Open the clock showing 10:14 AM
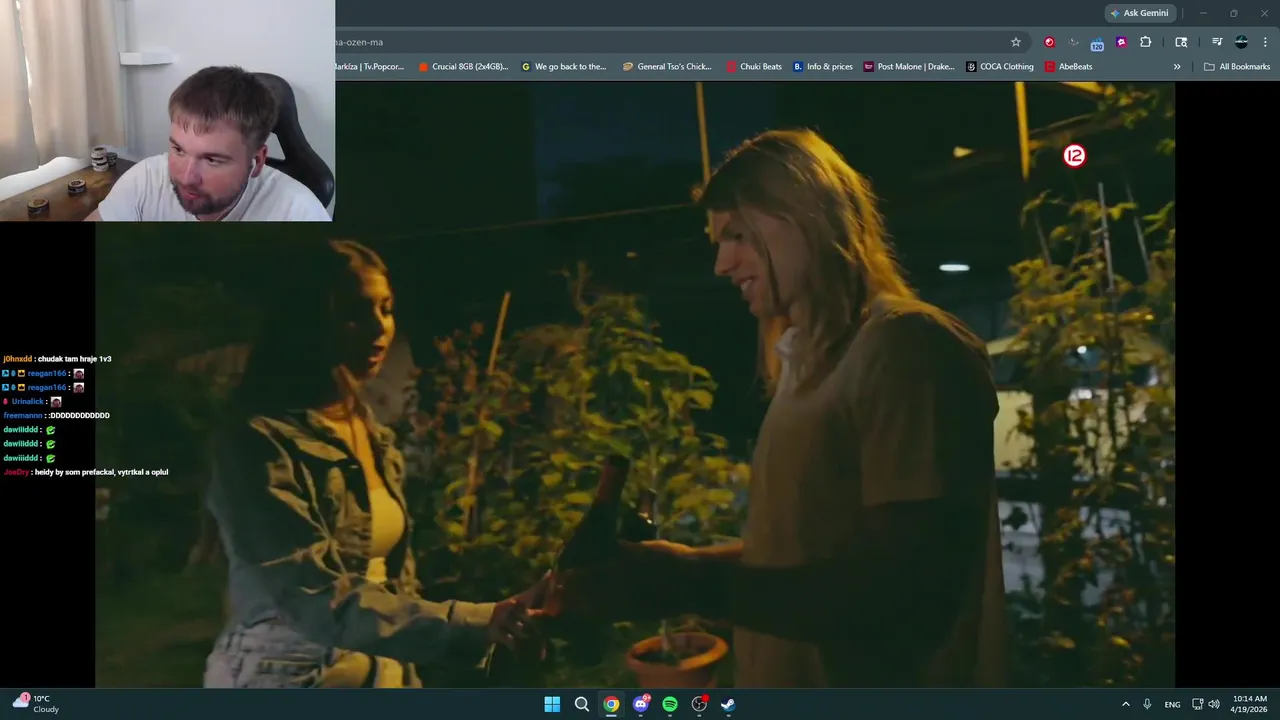 coord(1250,704)
